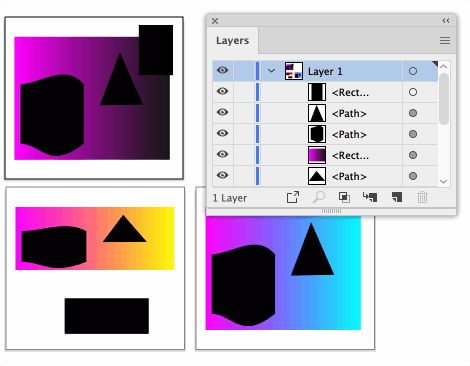The width and height of the screenshot is (470, 366).
Task: Click the Locate Object magnifier icon
Action: 319,197
